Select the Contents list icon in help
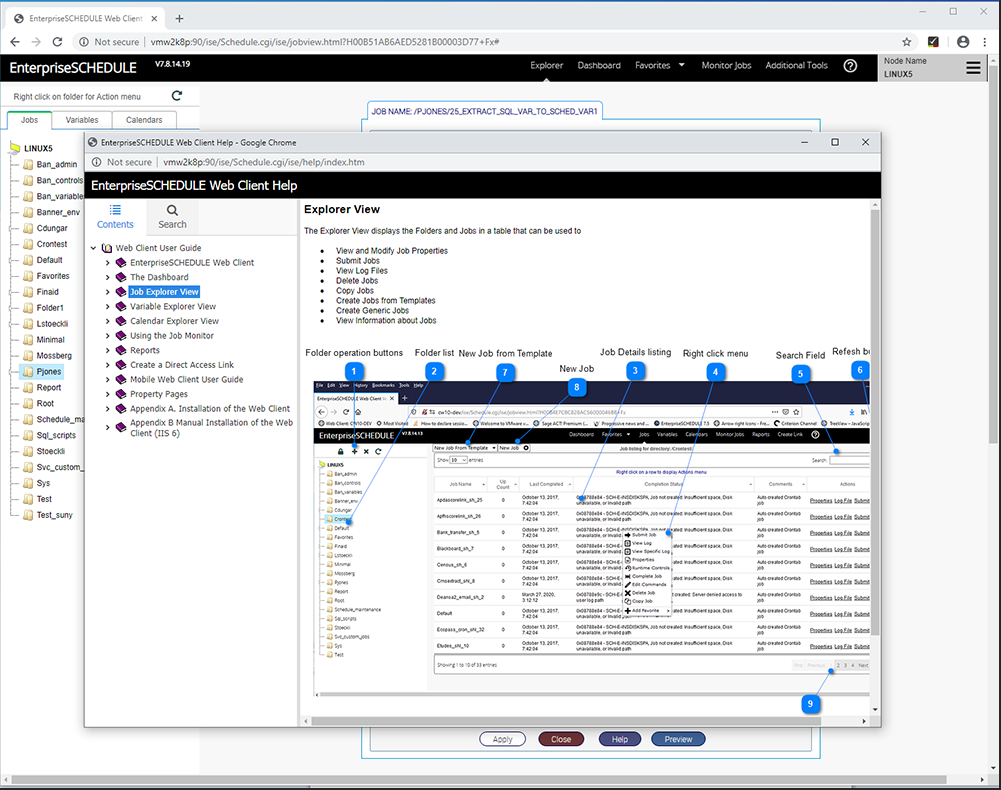1001x790 pixels. [115, 211]
